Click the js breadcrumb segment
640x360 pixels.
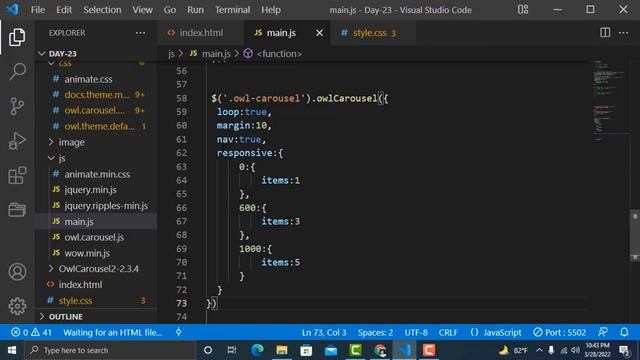pyautogui.click(x=171, y=54)
